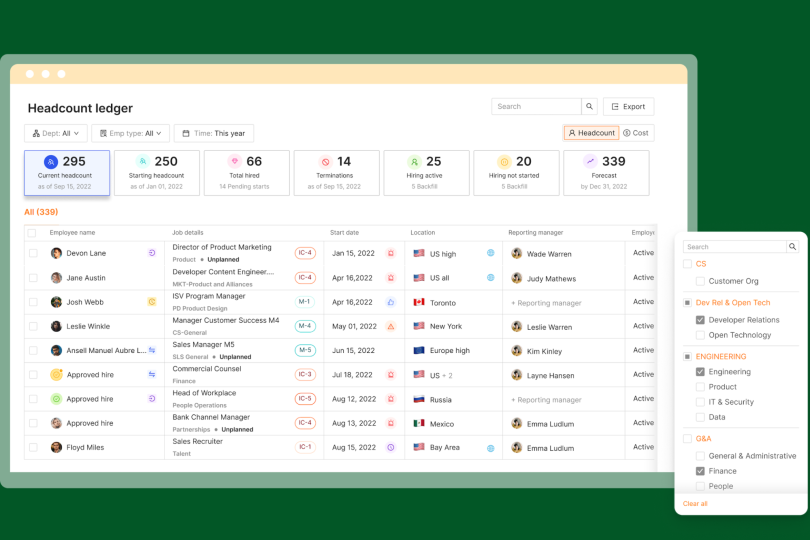This screenshot has height=540, width=810.
Task: Click the globe icon beside US all
Action: [x=490, y=277]
